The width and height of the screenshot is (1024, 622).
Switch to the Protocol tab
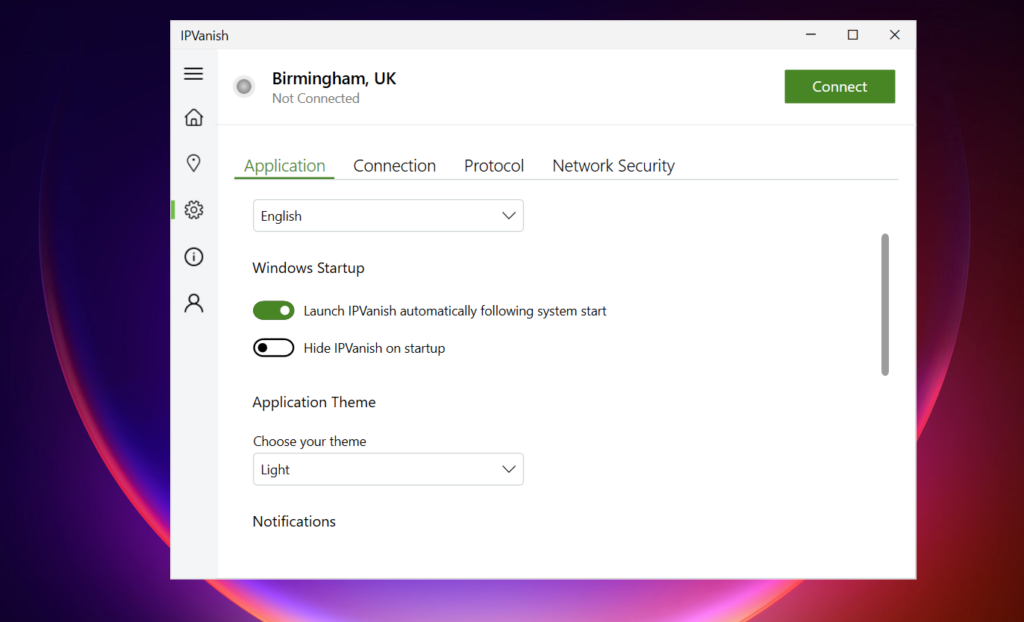point(494,166)
